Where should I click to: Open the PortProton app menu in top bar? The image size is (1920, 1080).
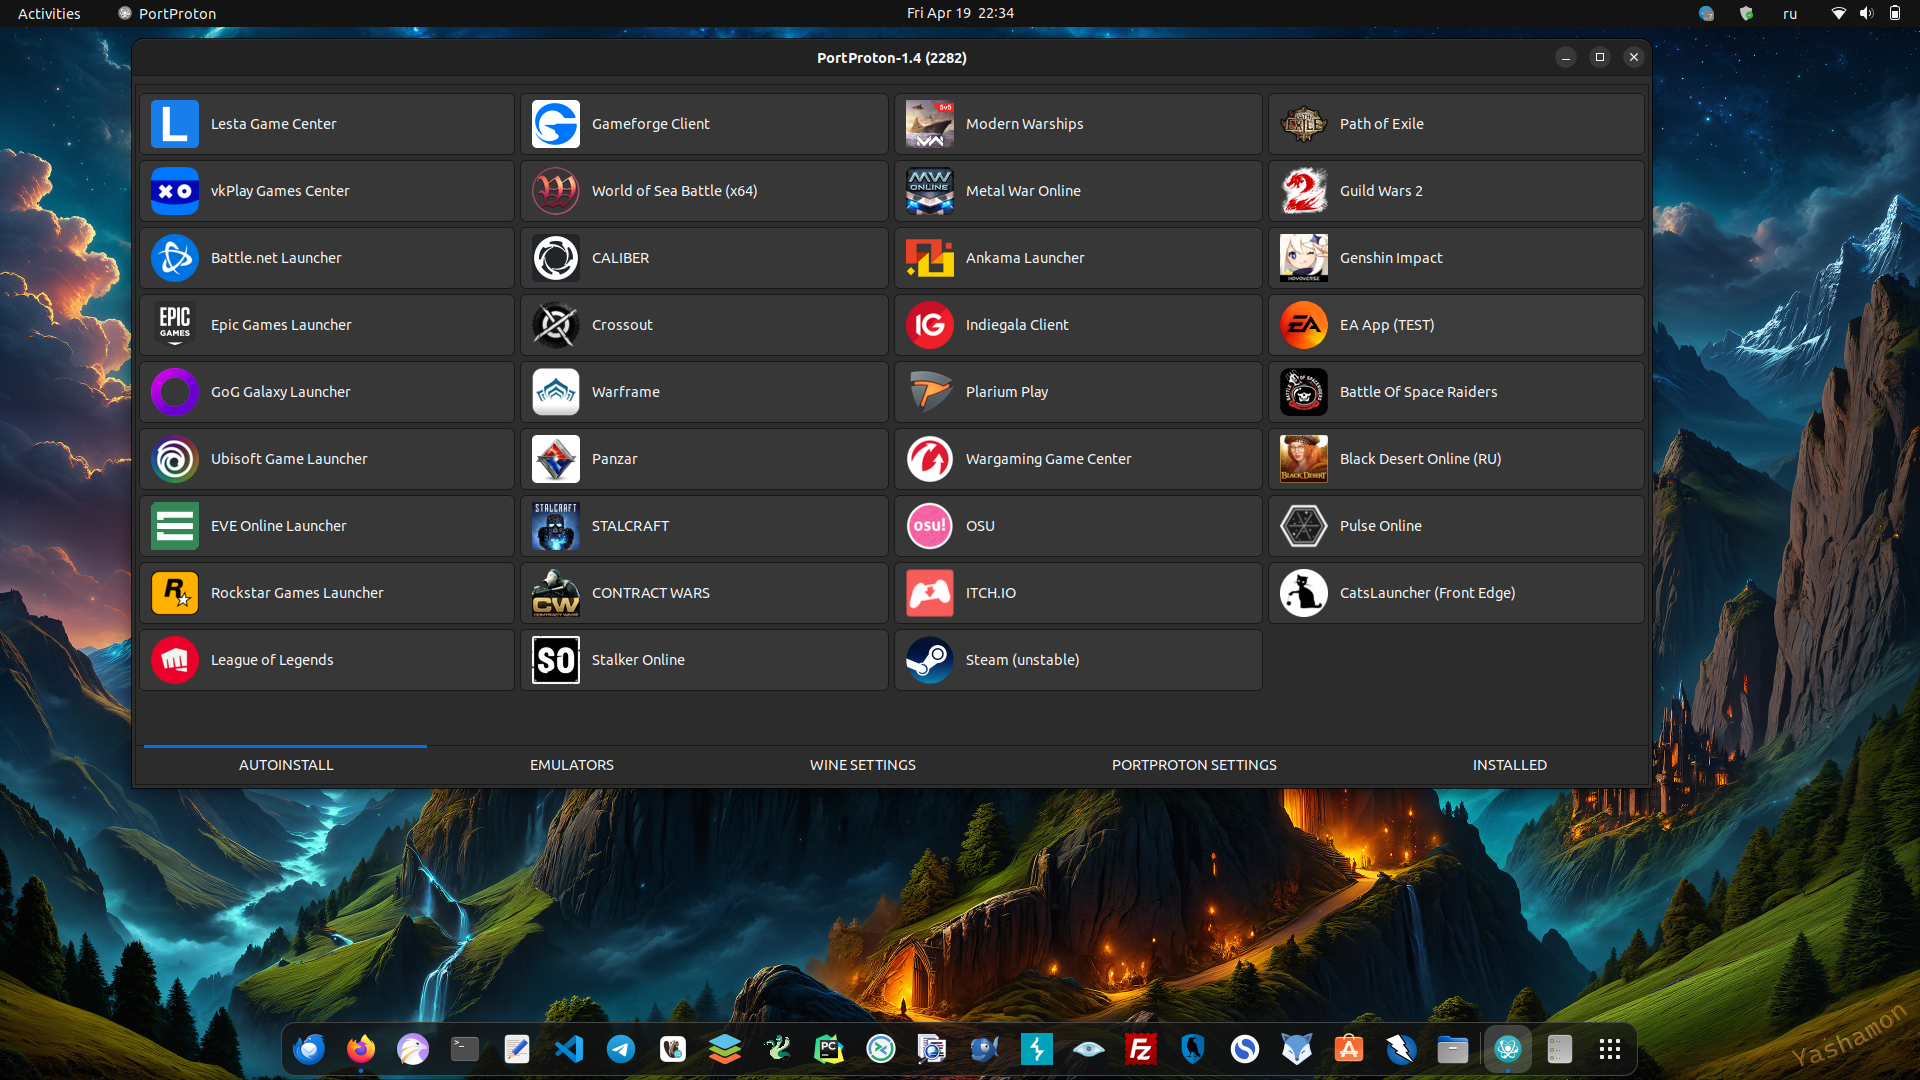(166, 13)
